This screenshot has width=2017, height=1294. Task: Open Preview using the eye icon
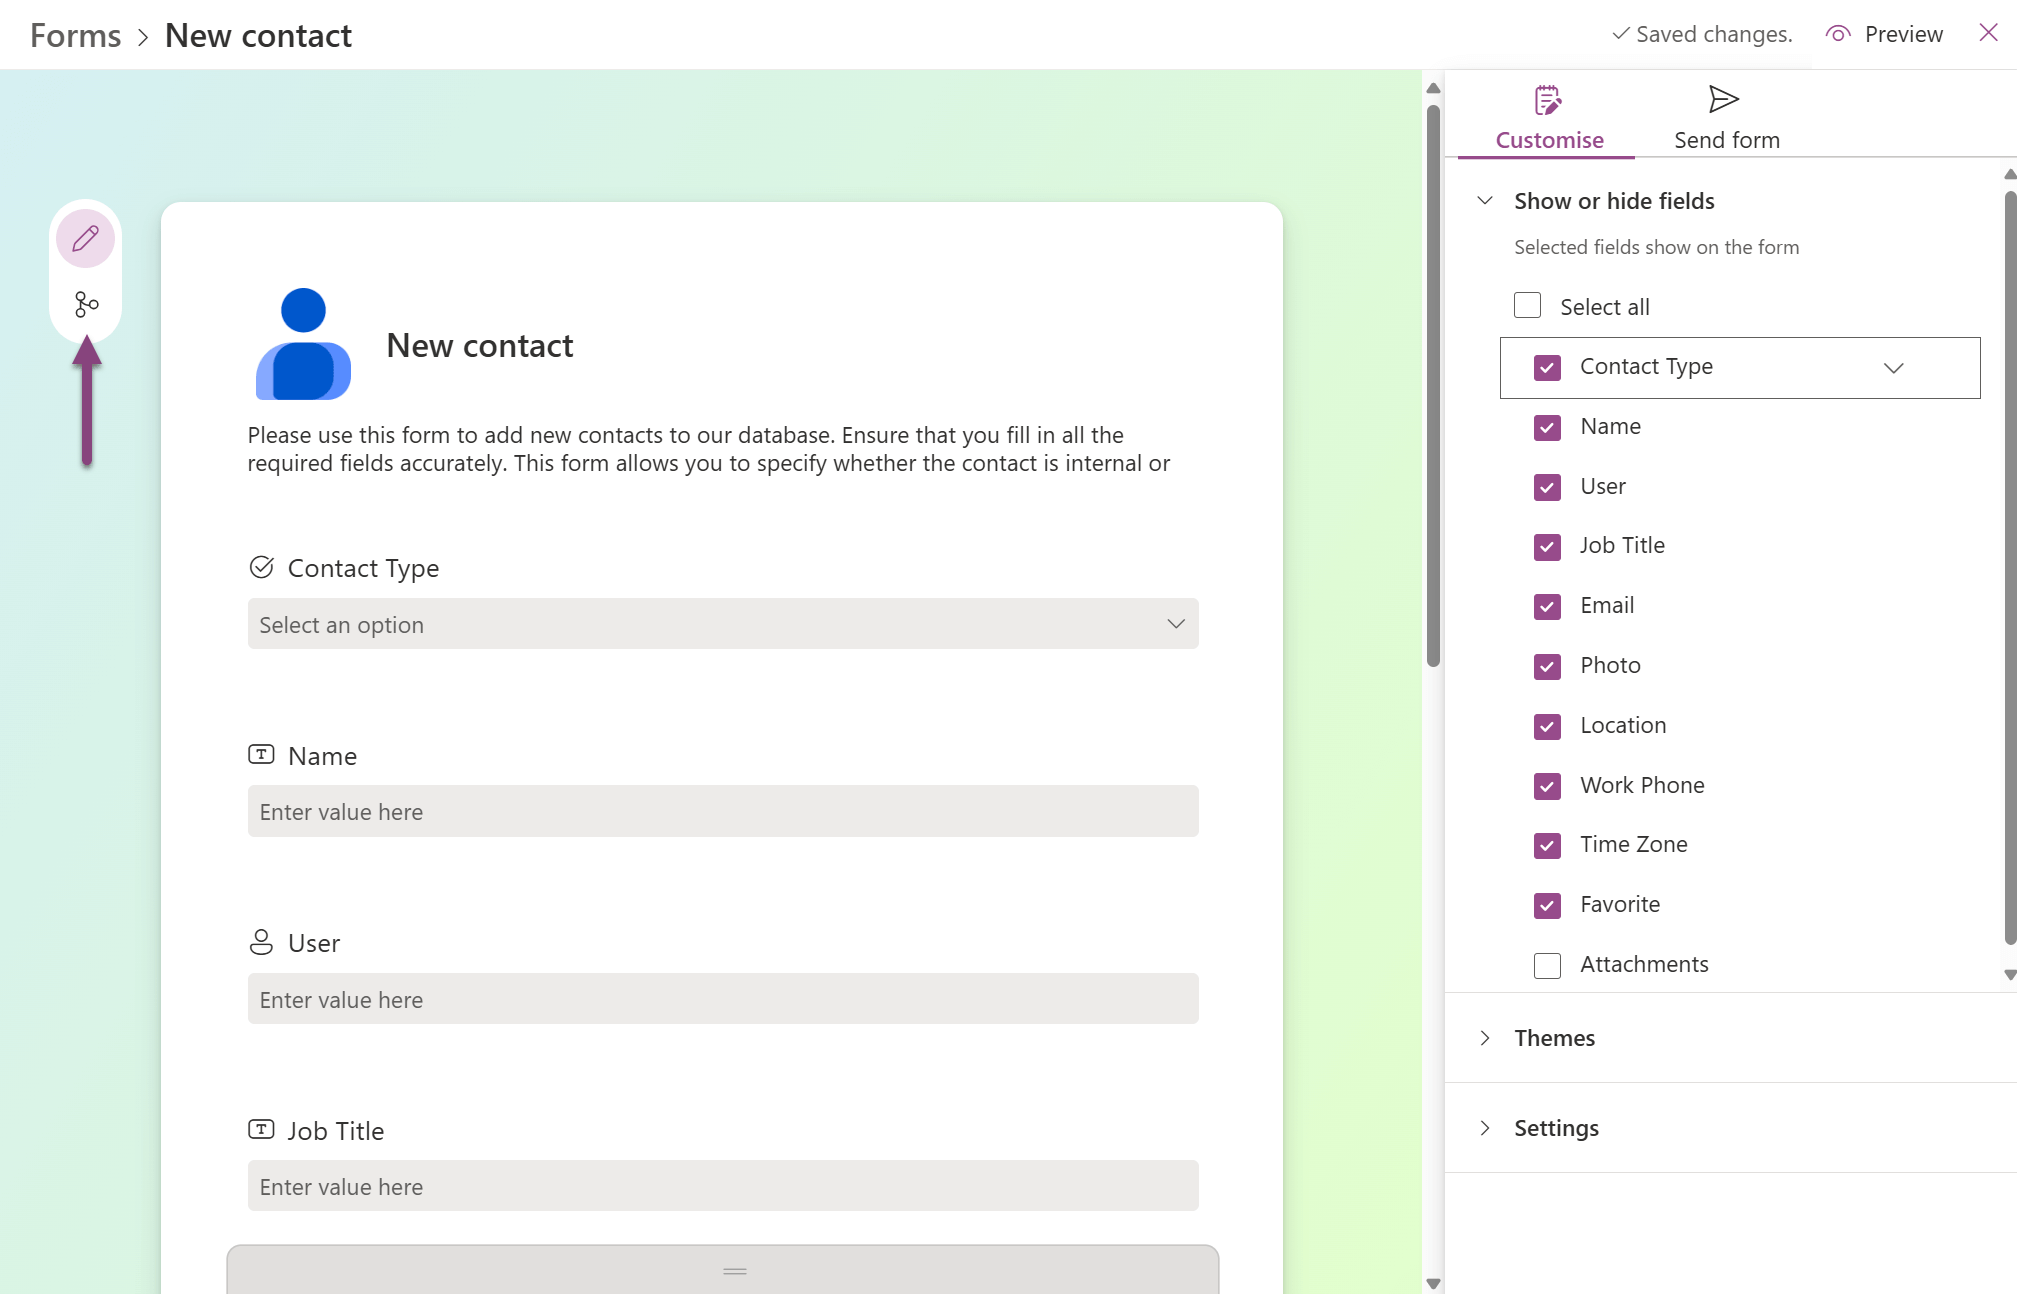tap(1837, 33)
